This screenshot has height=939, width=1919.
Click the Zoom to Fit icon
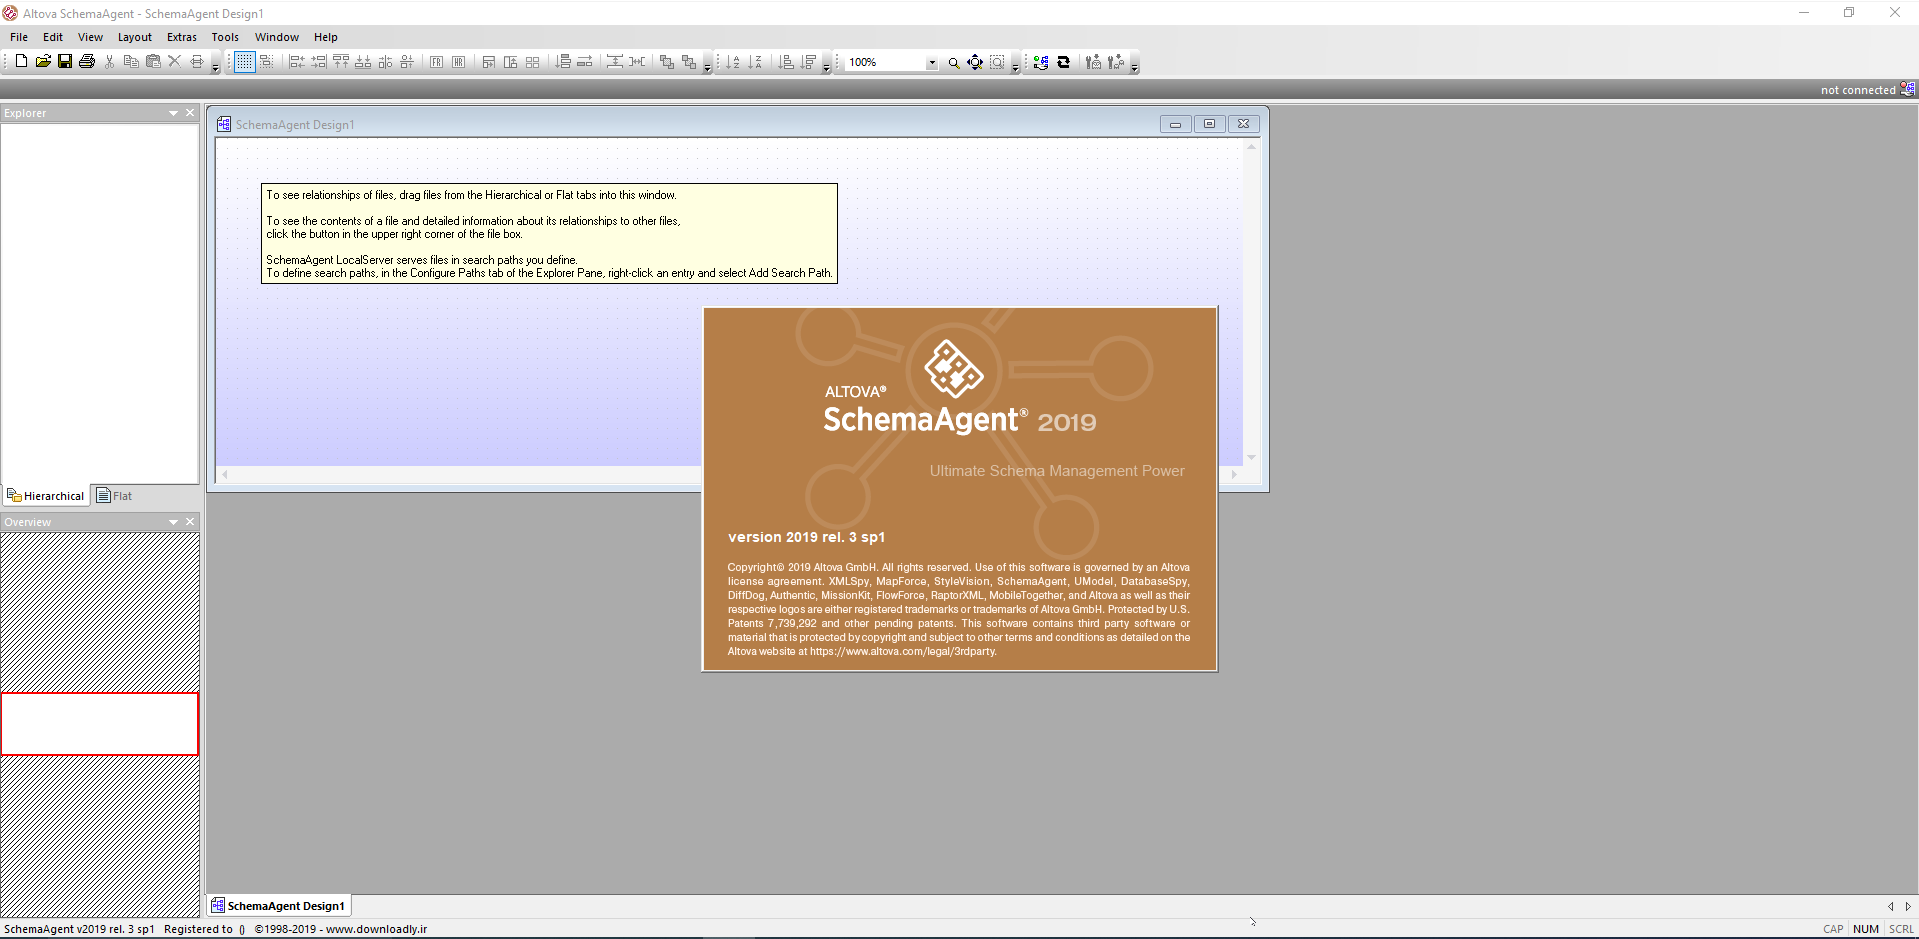pyautogui.click(x=975, y=62)
